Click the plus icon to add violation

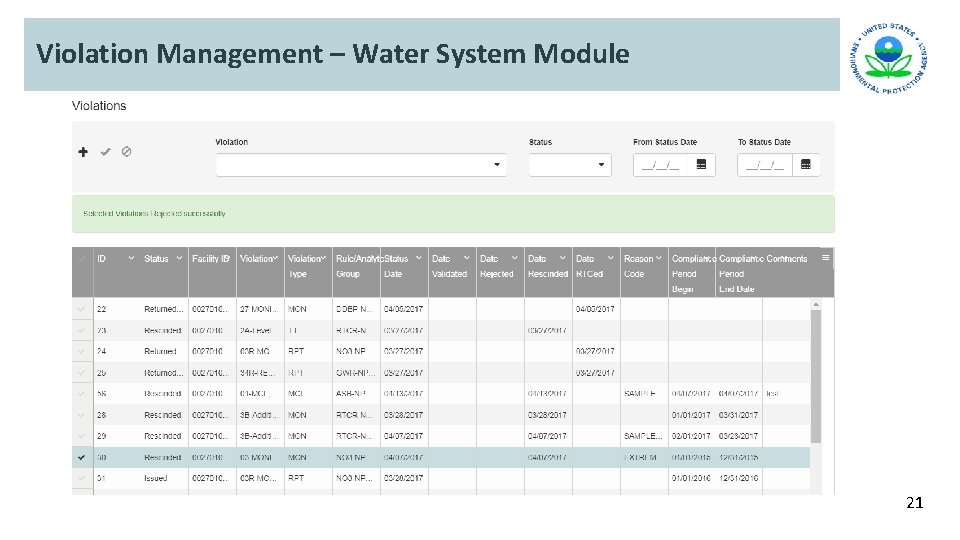[x=83, y=152]
